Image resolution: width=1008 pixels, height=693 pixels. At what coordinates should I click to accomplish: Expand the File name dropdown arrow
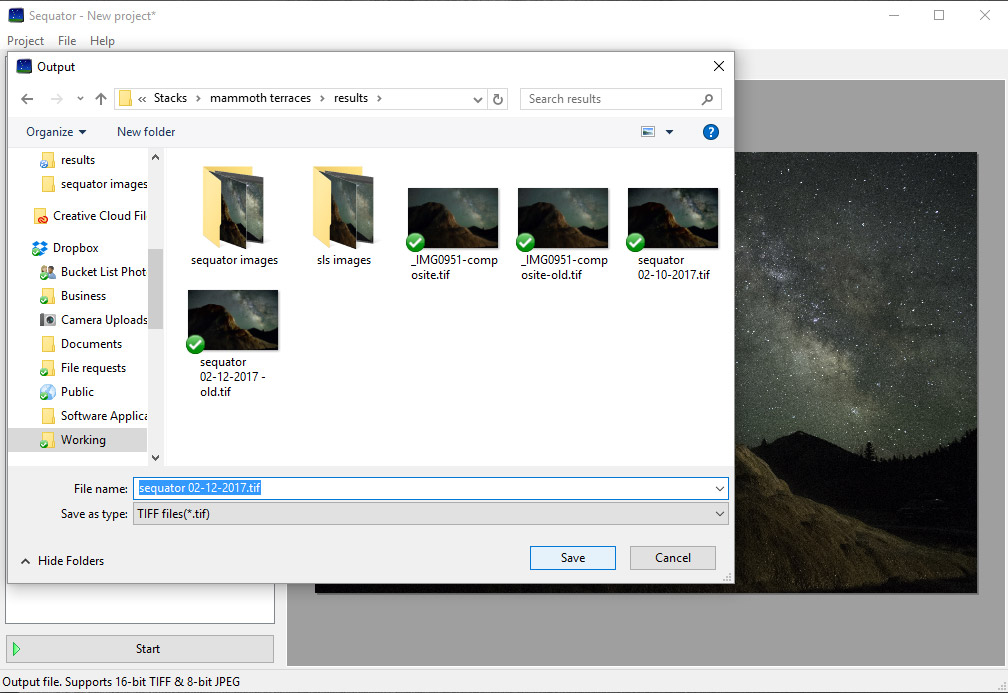point(719,489)
